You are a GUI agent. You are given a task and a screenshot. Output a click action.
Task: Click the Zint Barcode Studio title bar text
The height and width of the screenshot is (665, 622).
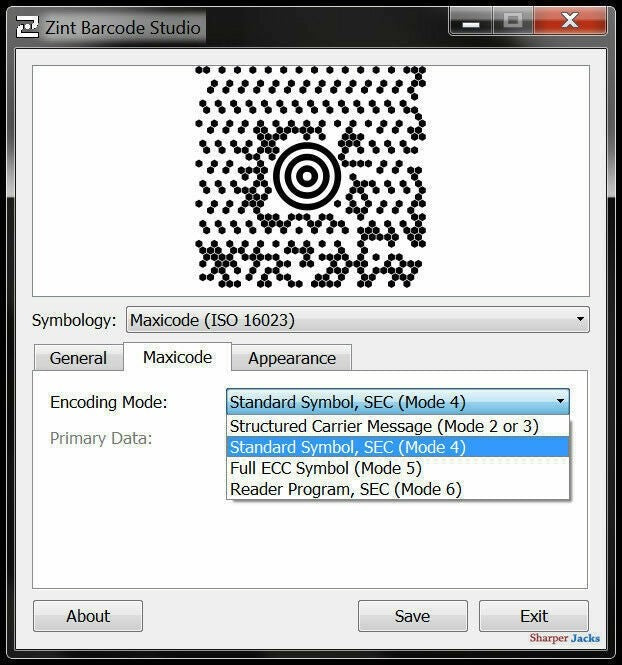(122, 27)
